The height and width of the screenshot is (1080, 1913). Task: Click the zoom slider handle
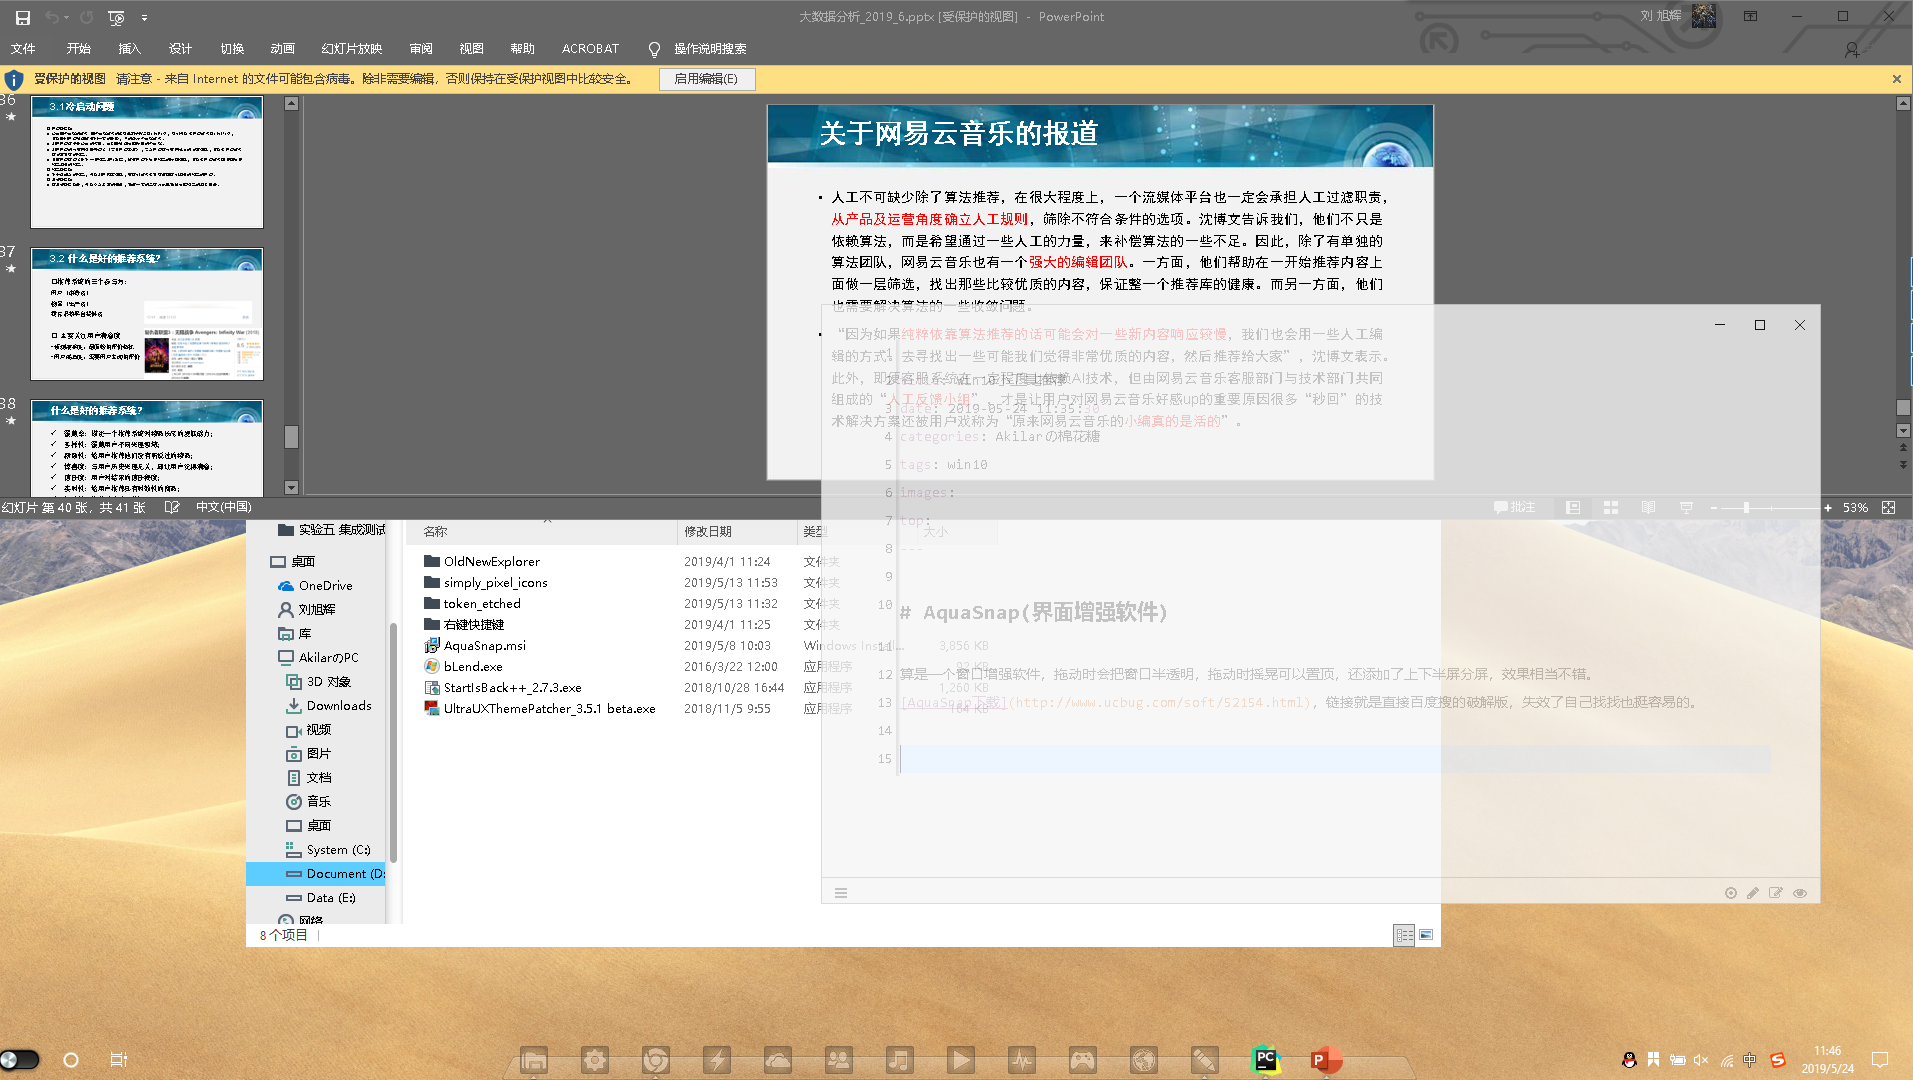point(1746,508)
